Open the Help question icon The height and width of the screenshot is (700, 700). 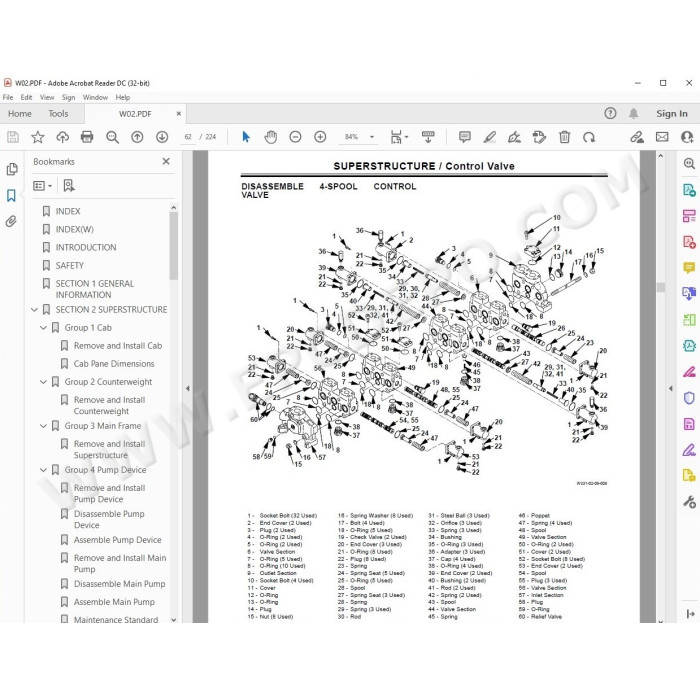coord(610,113)
